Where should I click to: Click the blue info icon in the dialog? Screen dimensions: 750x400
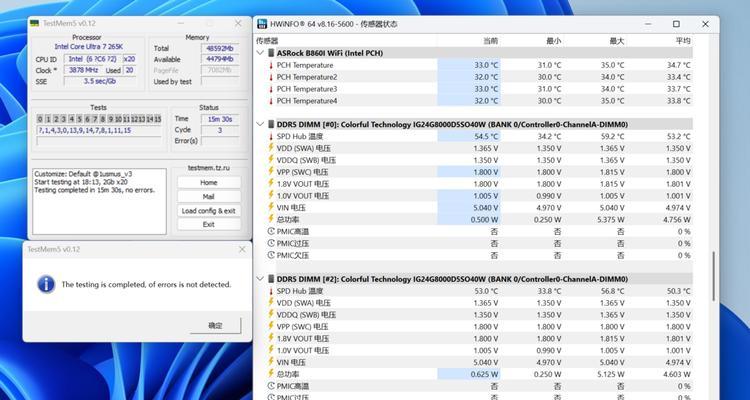[x=46, y=284]
